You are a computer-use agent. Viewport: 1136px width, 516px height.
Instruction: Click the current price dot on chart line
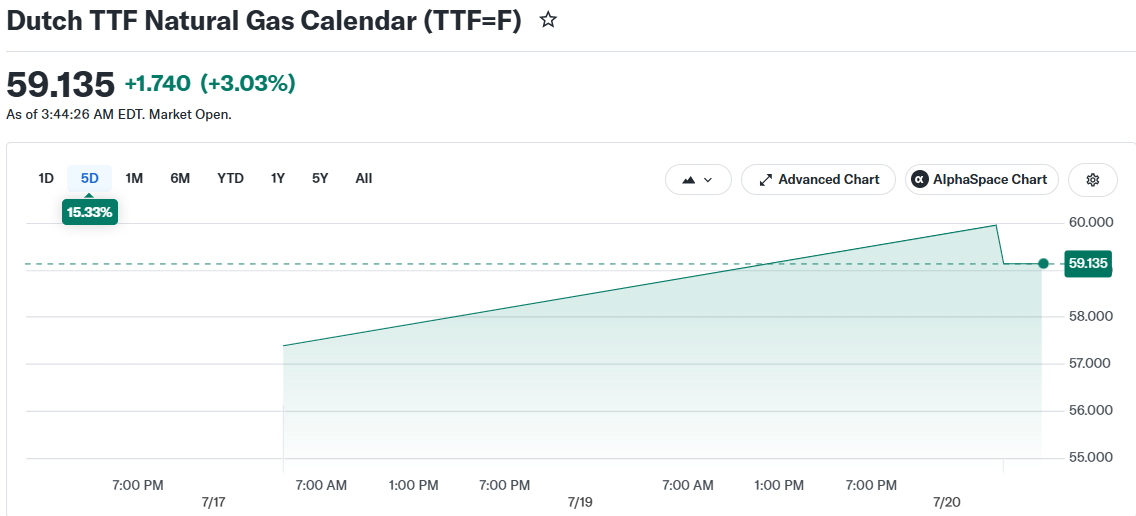pyautogui.click(x=1043, y=264)
